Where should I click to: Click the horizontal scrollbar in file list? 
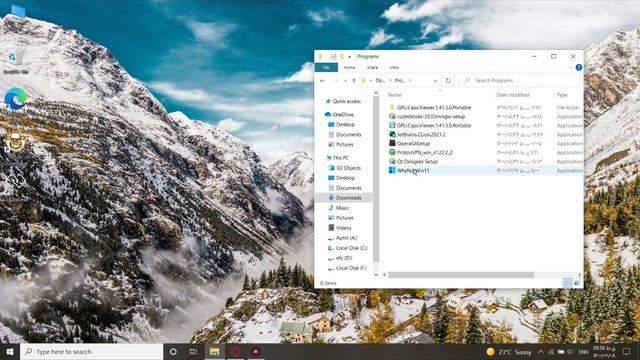coord(460,275)
